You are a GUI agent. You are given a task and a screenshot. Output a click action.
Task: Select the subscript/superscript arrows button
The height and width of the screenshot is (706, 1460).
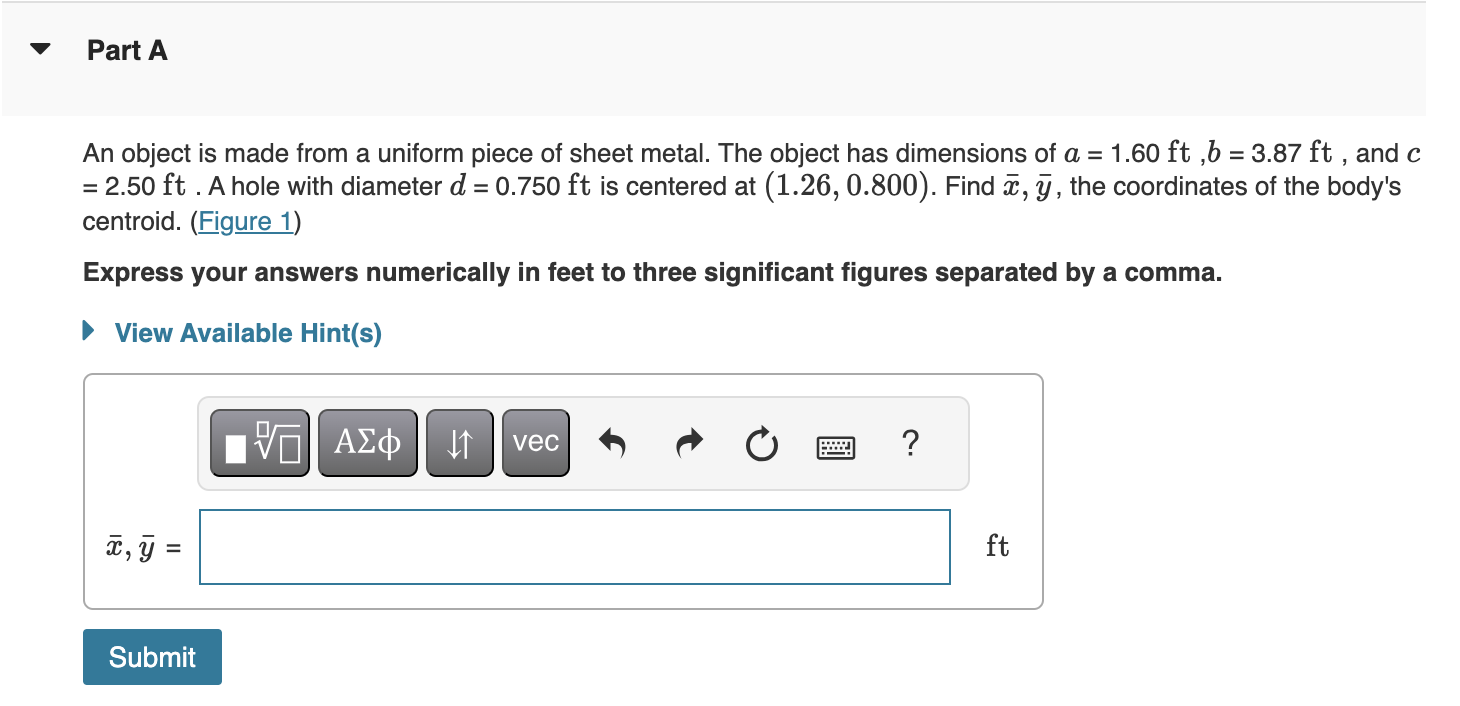click(x=459, y=441)
